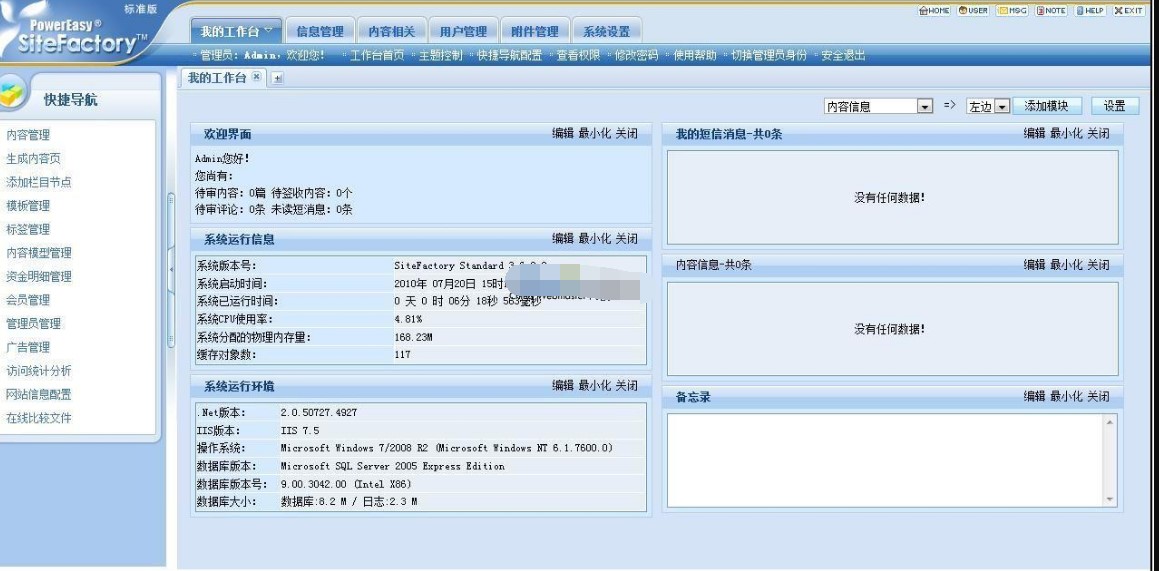Add a new tab with plus icon
1159x571 pixels.
277,78
